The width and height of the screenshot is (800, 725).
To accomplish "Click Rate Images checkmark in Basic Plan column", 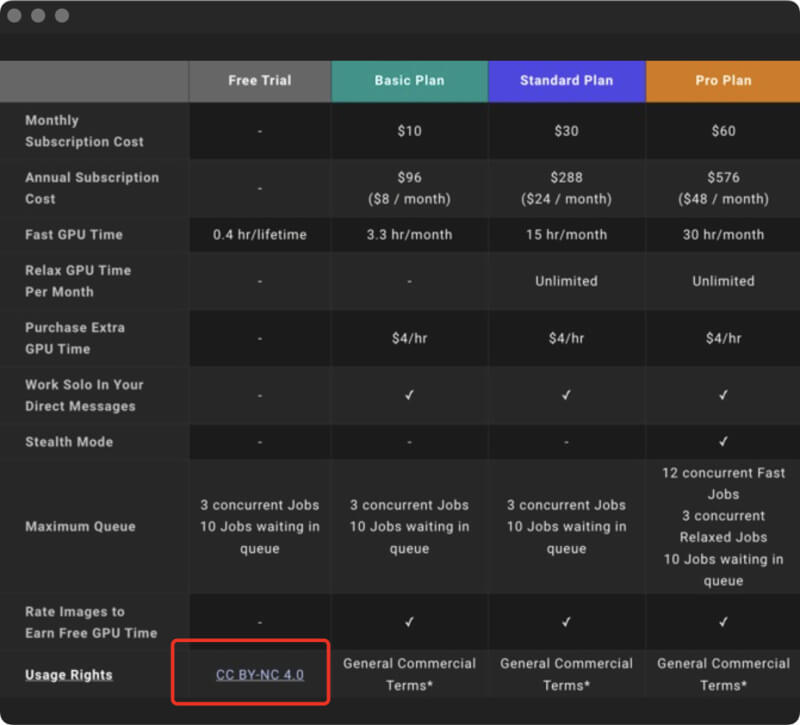I will [409, 622].
